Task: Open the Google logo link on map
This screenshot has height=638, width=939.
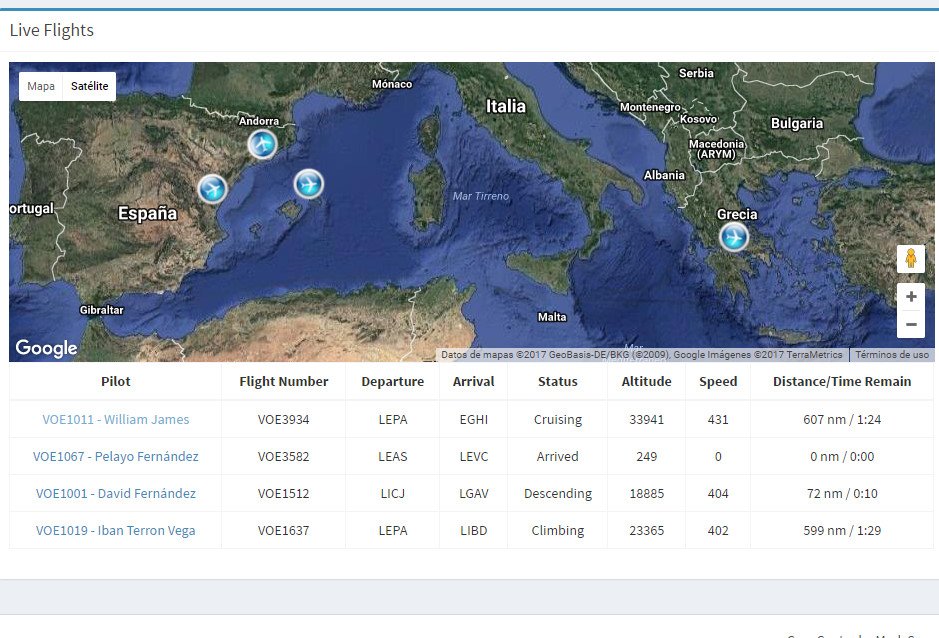Action: [46, 347]
